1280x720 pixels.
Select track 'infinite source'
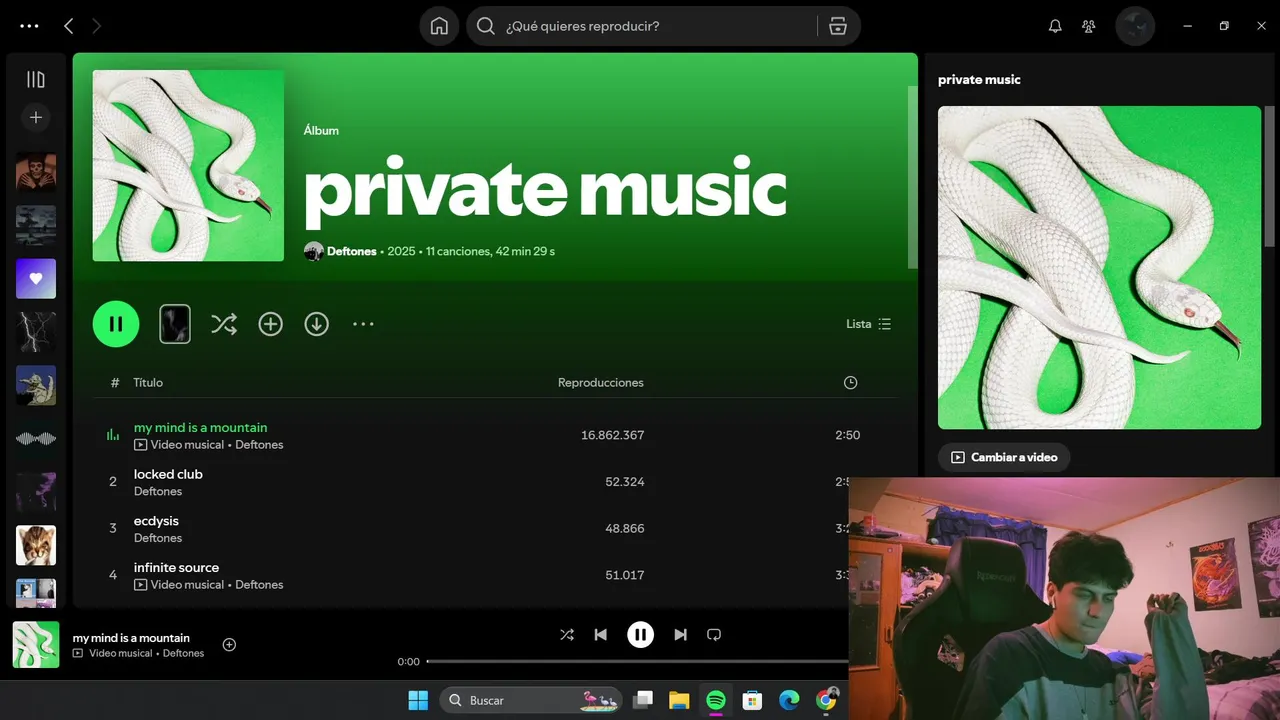pyautogui.click(x=176, y=567)
